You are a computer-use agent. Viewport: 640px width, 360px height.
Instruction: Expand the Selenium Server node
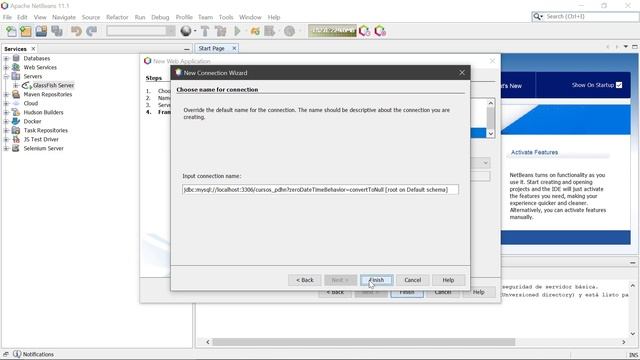(x=6, y=148)
